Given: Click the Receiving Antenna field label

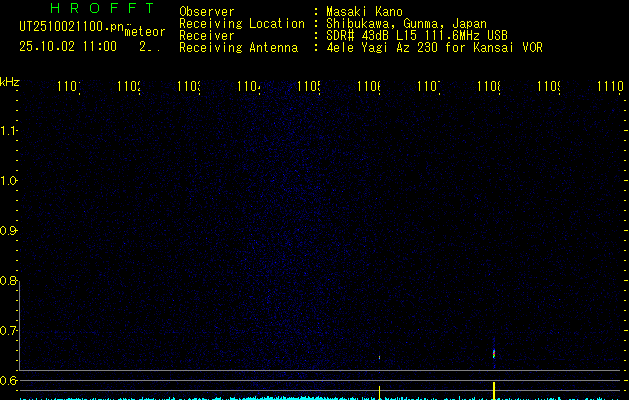Looking at the screenshot, I should (x=237, y=47).
